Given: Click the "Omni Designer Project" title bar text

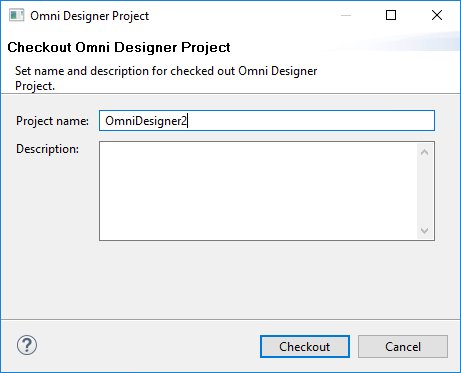Looking at the screenshot, I should [89, 16].
